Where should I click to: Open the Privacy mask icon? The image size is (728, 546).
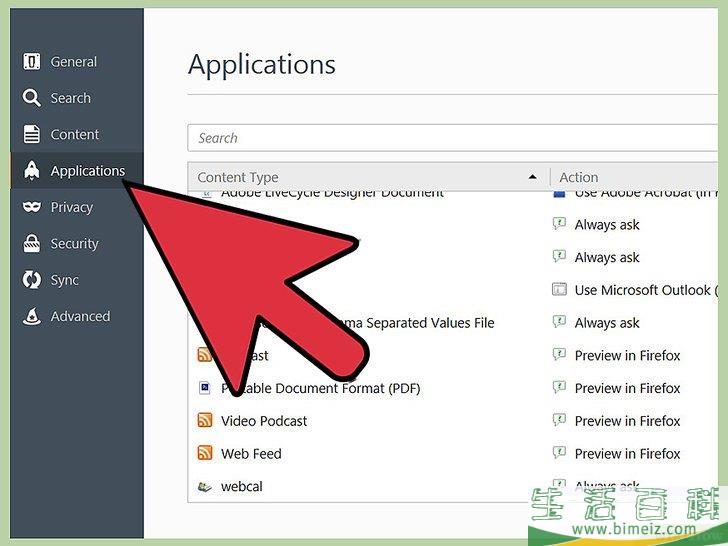[32, 207]
